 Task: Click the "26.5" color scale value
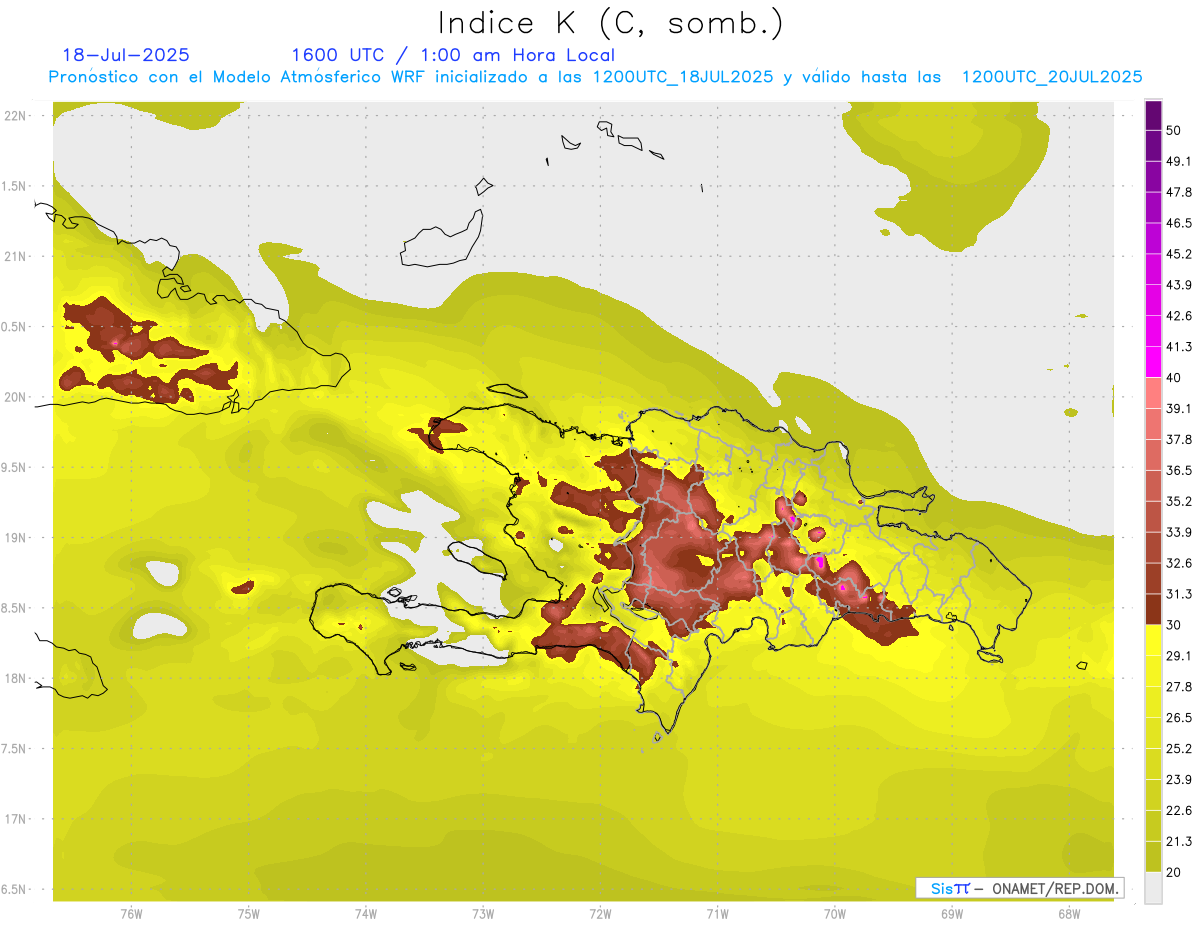[x=1179, y=718]
